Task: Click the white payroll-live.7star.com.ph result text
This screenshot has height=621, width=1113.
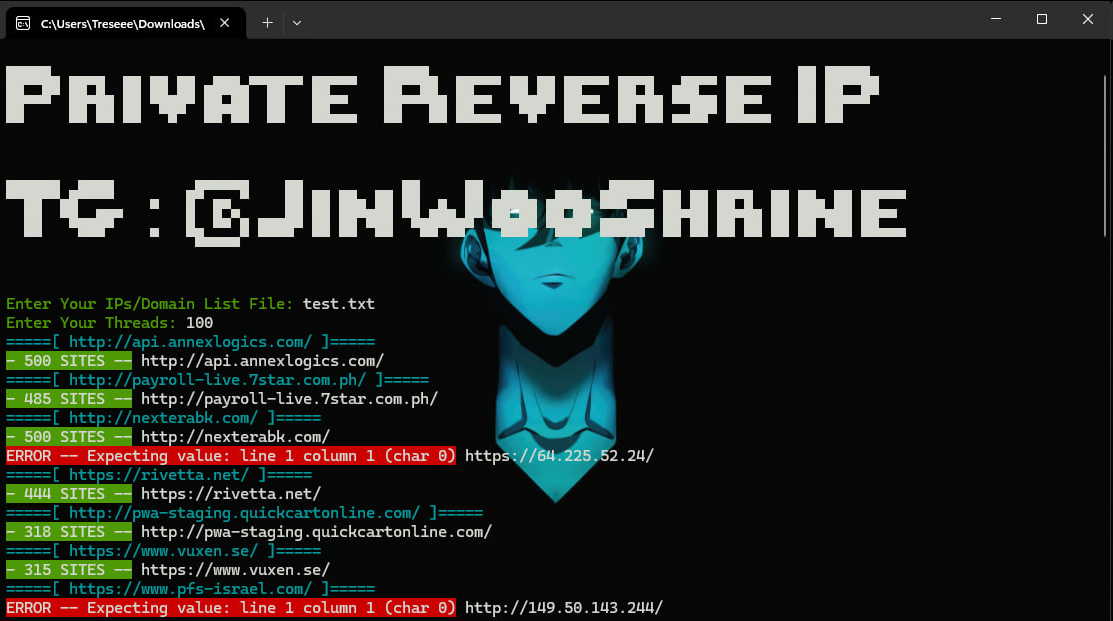Action: (x=290, y=399)
